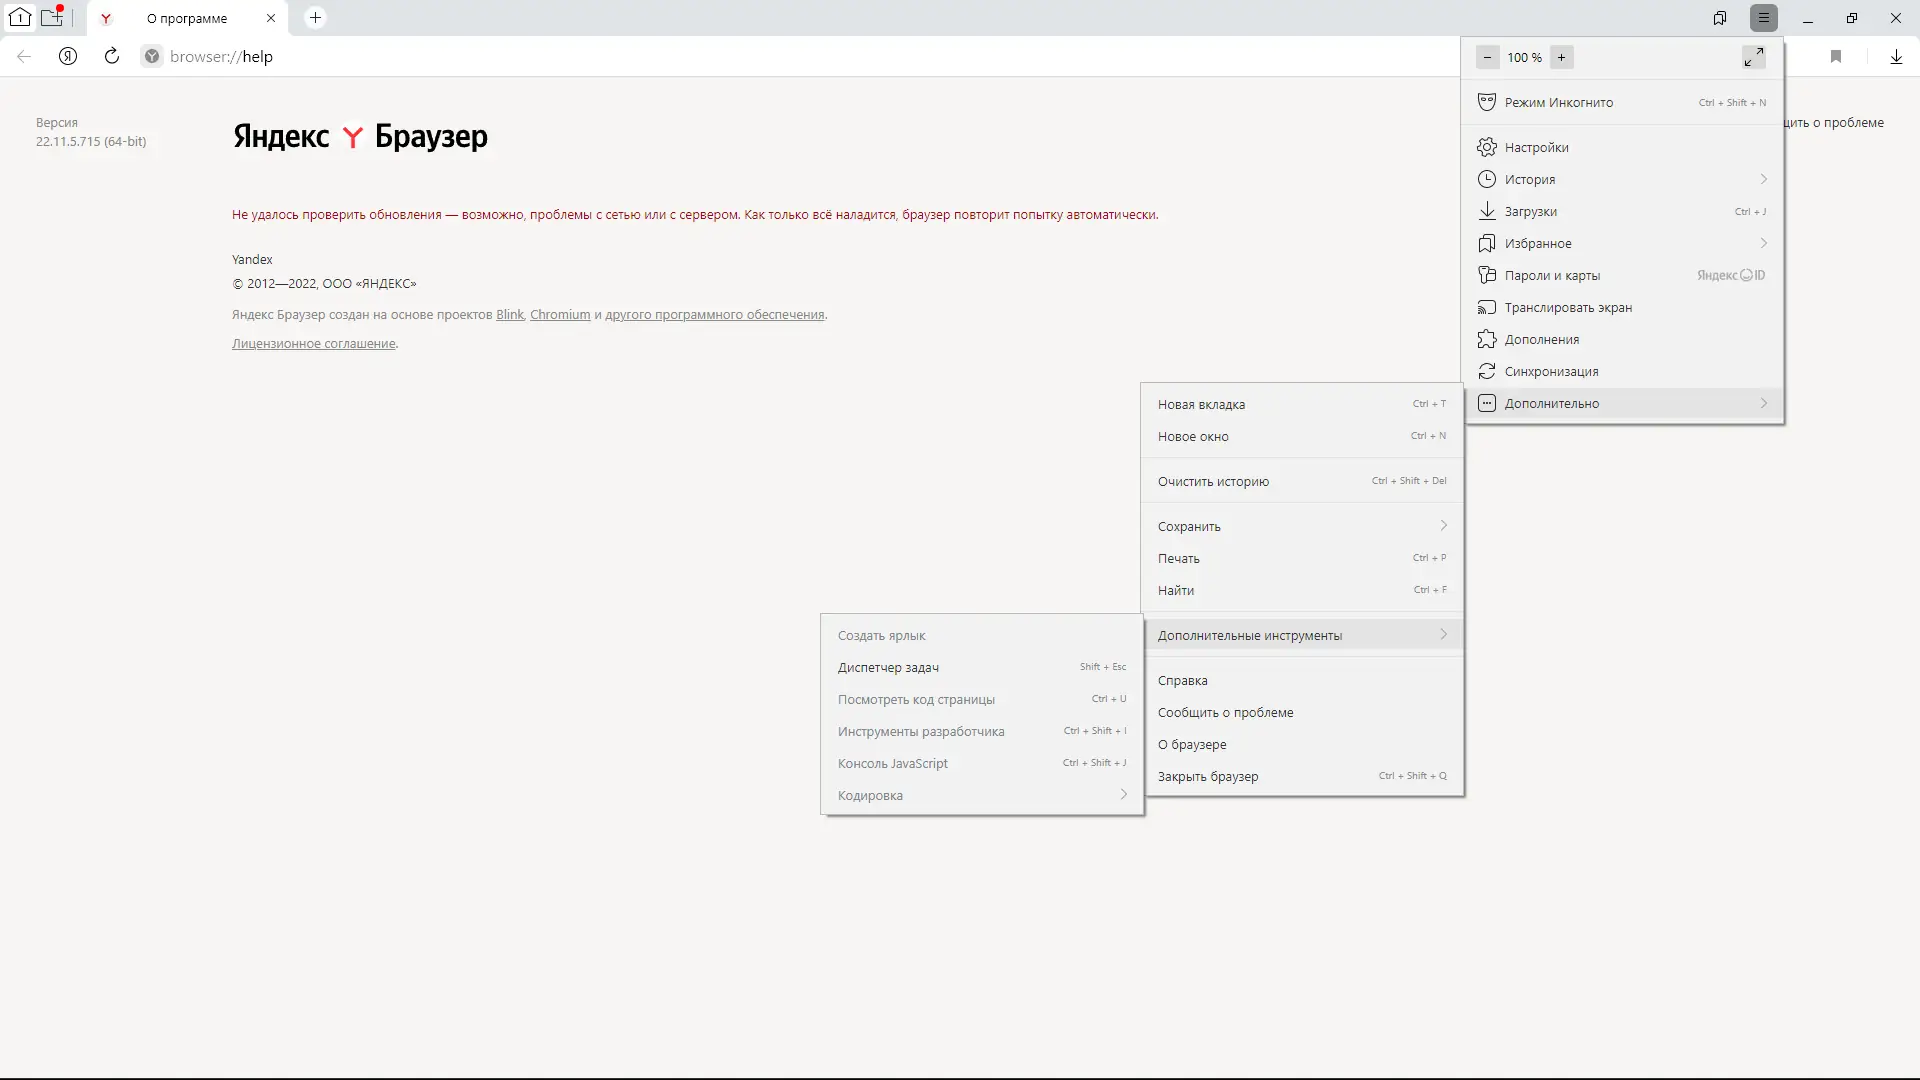Choose Очистить историю from menu

pos(1213,481)
